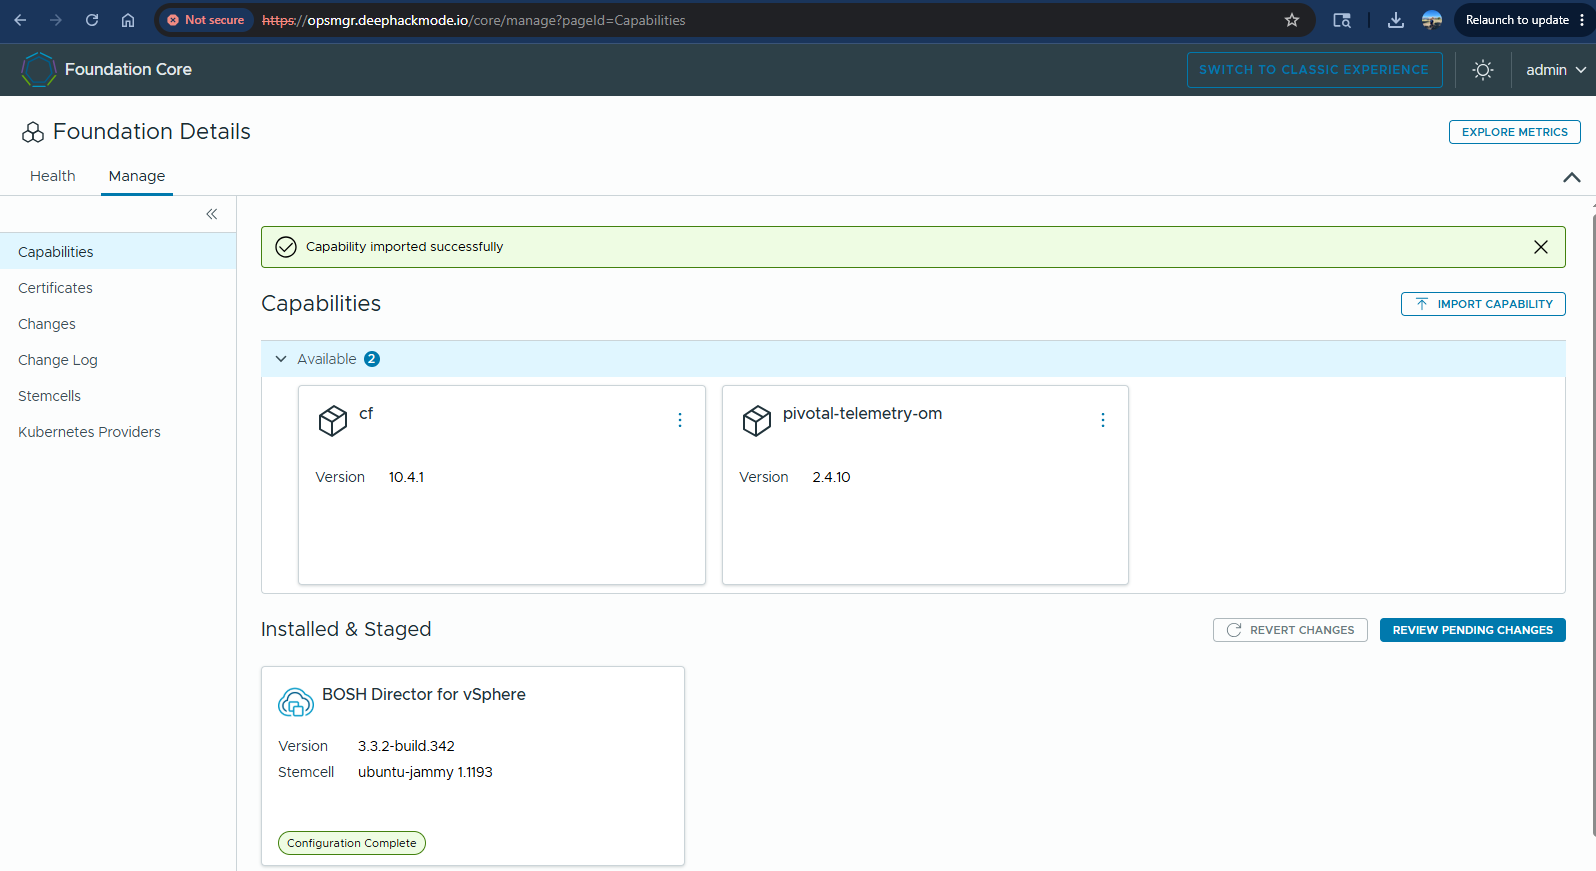
Task: Go forward in browser history
Action: (56, 20)
